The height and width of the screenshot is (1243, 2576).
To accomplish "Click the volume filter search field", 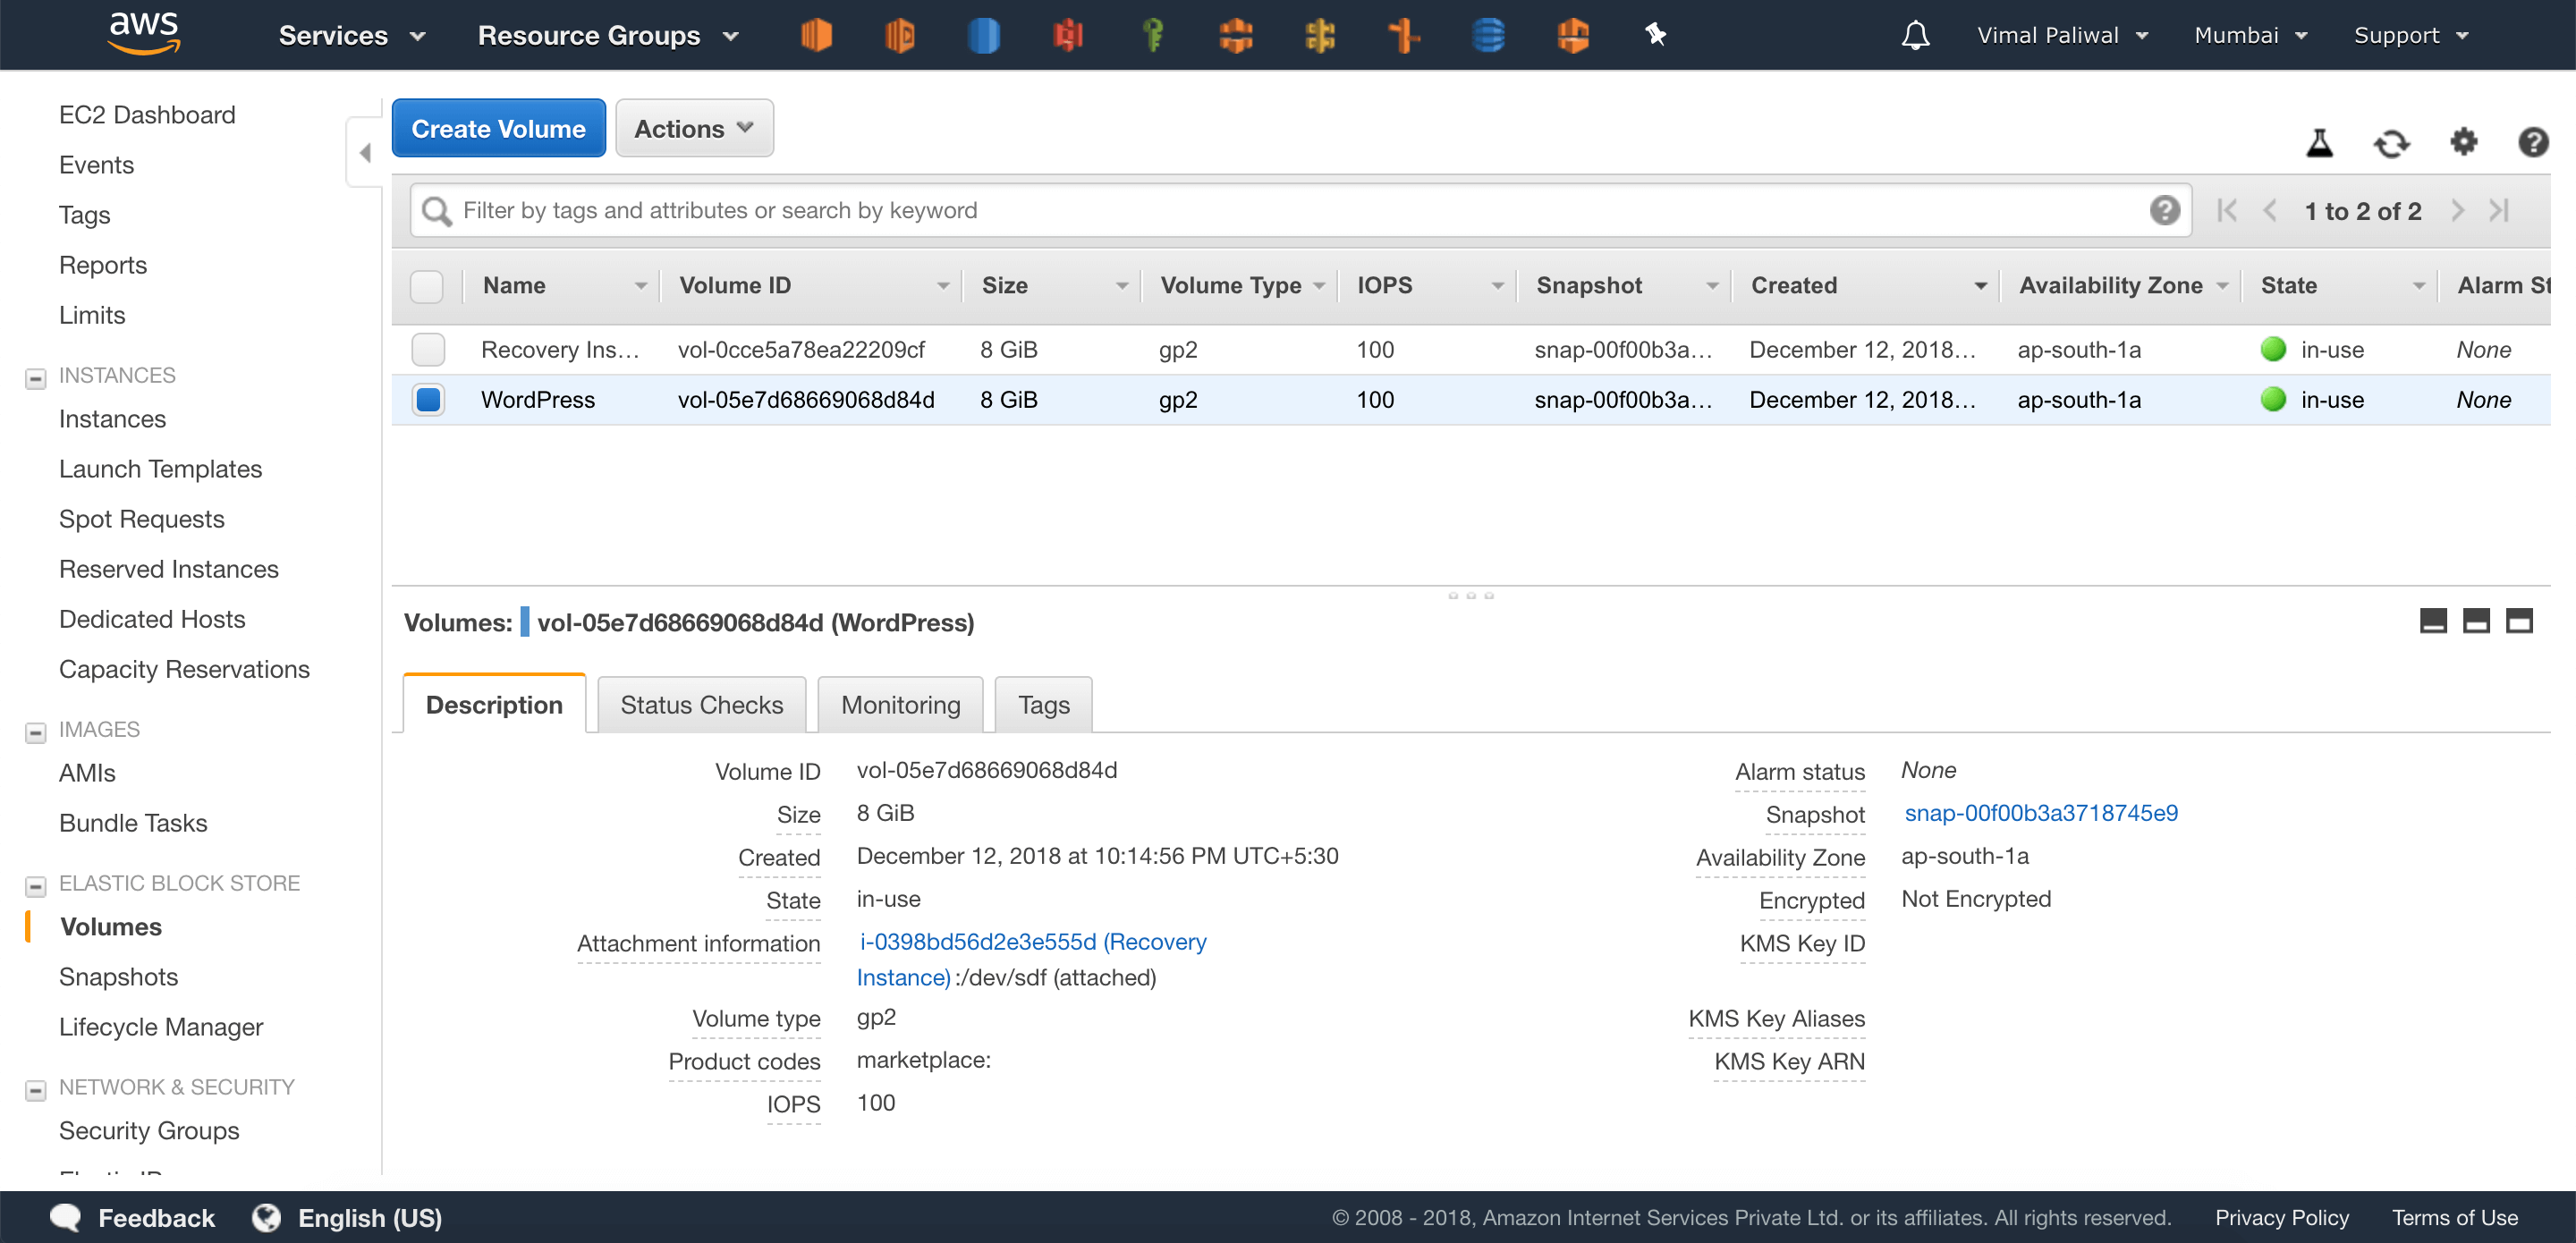I will [x=1300, y=210].
